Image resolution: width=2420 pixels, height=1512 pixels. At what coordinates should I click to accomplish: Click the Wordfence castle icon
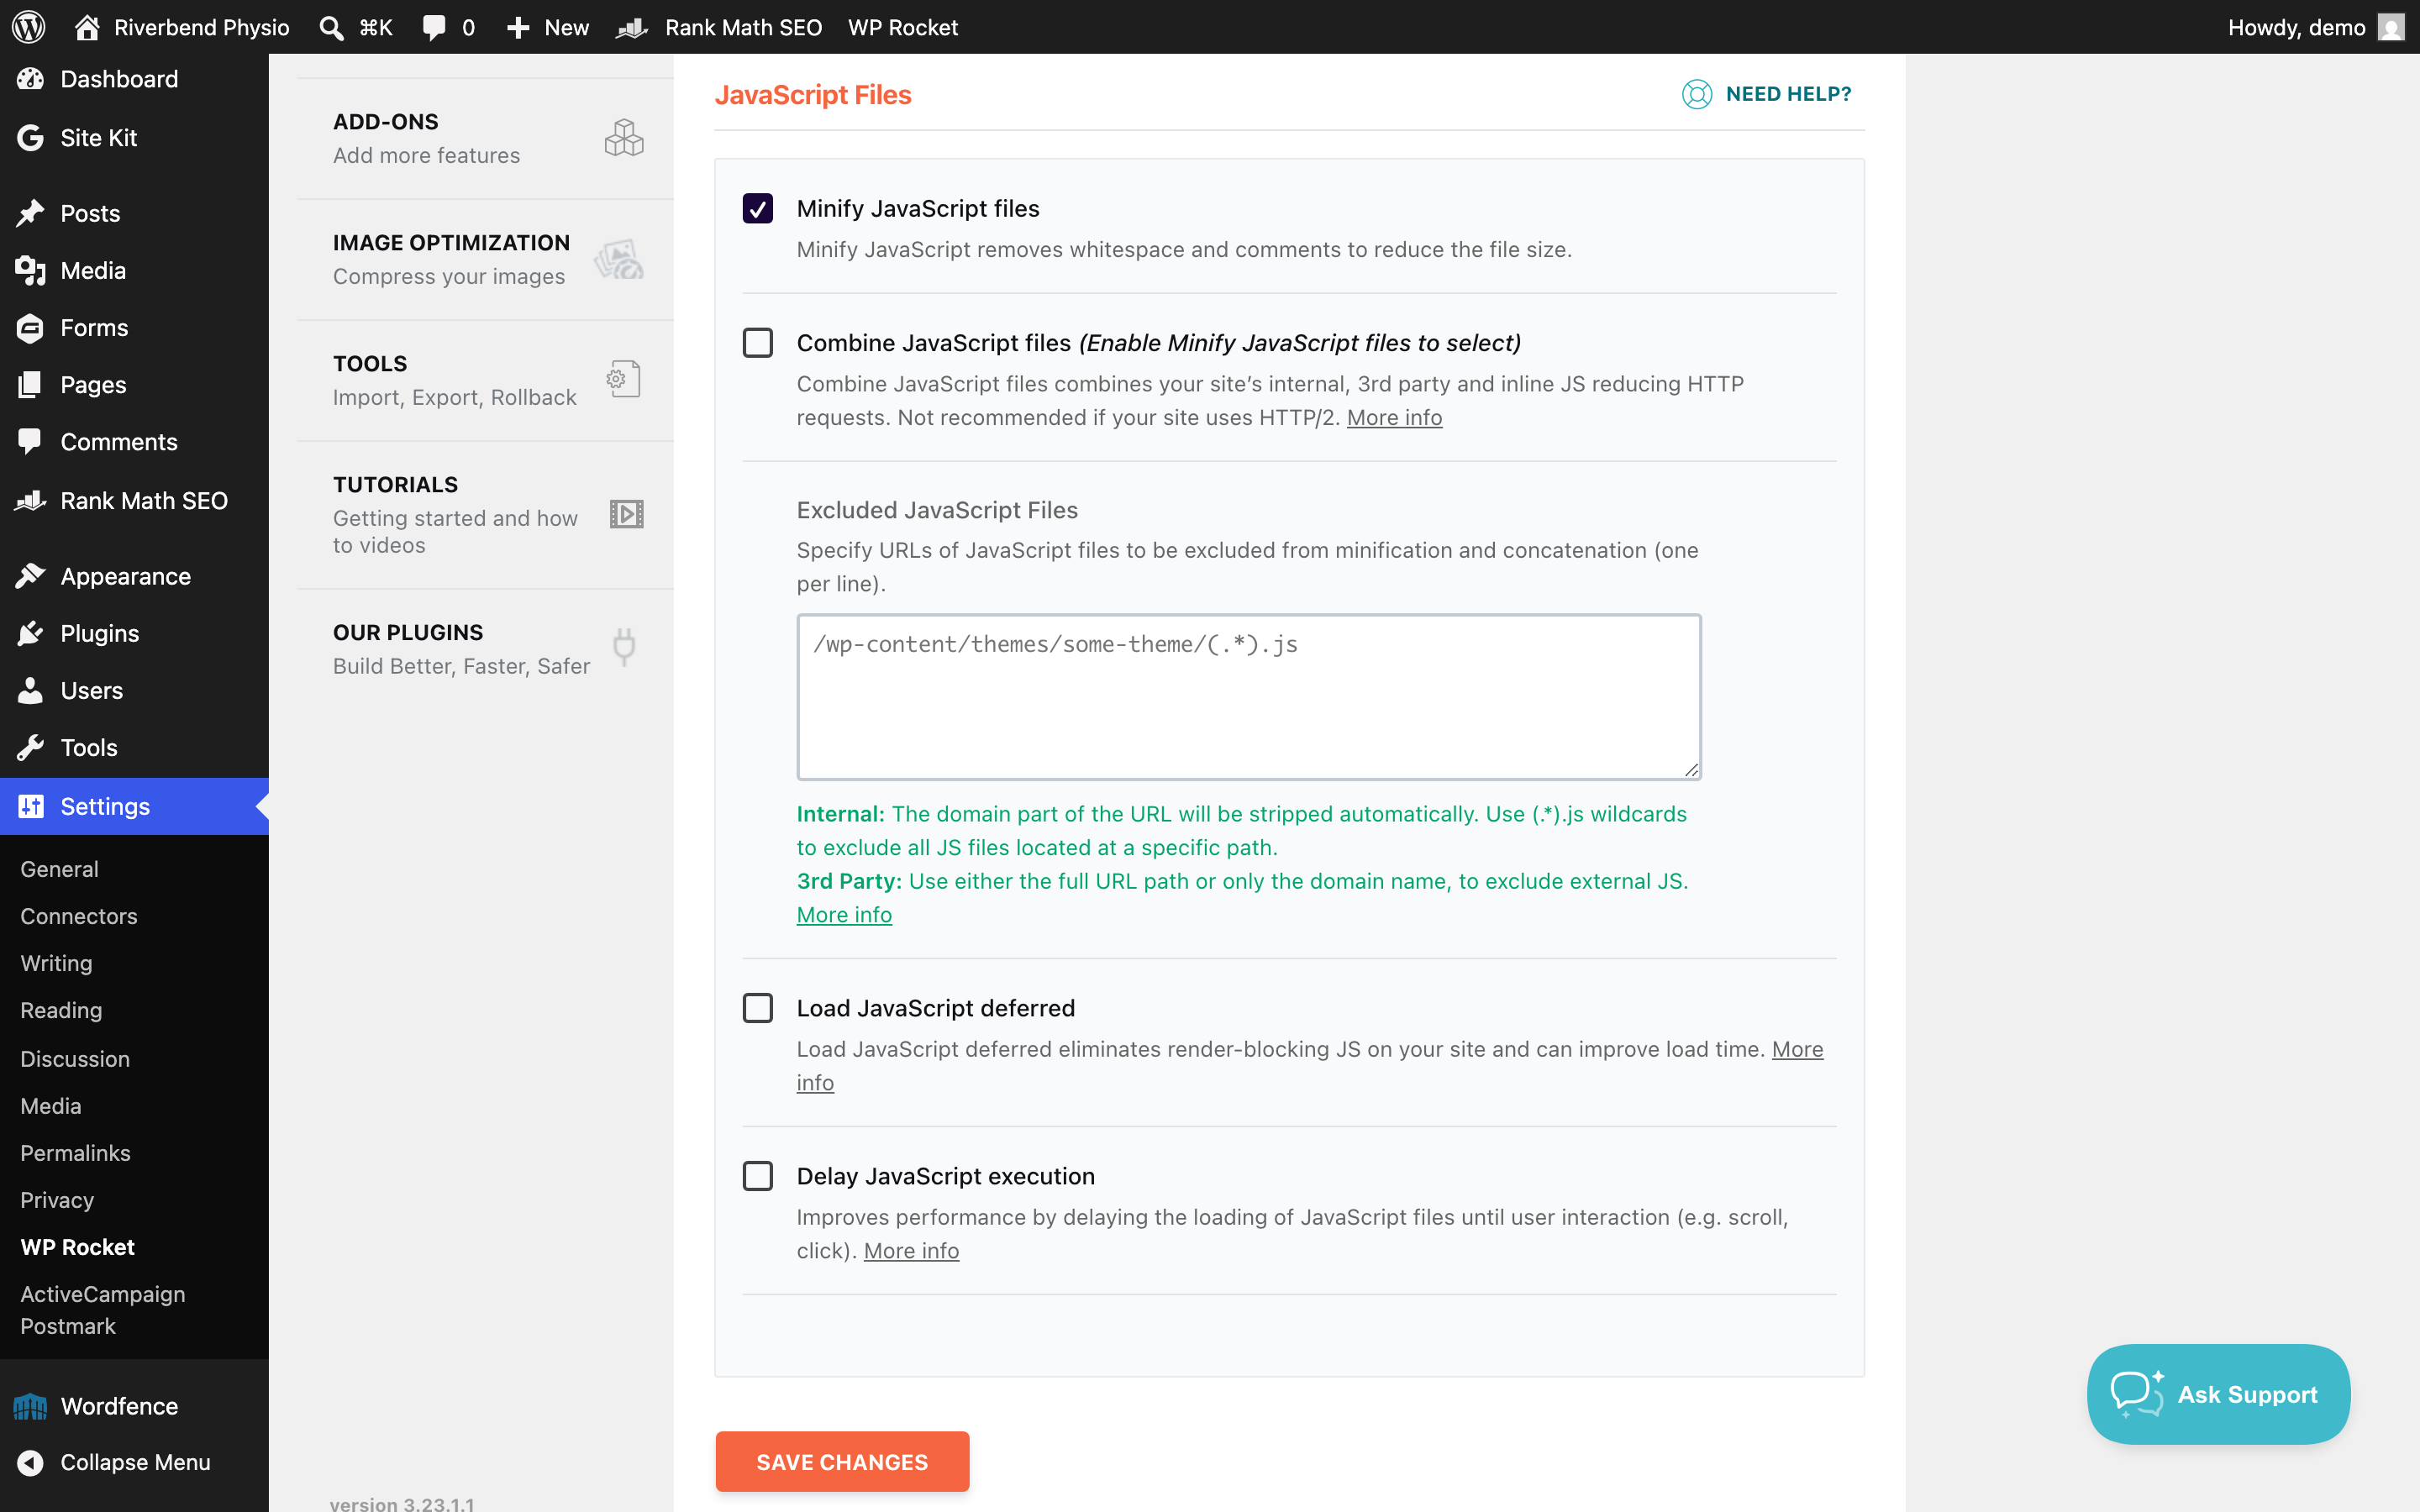pyautogui.click(x=30, y=1406)
